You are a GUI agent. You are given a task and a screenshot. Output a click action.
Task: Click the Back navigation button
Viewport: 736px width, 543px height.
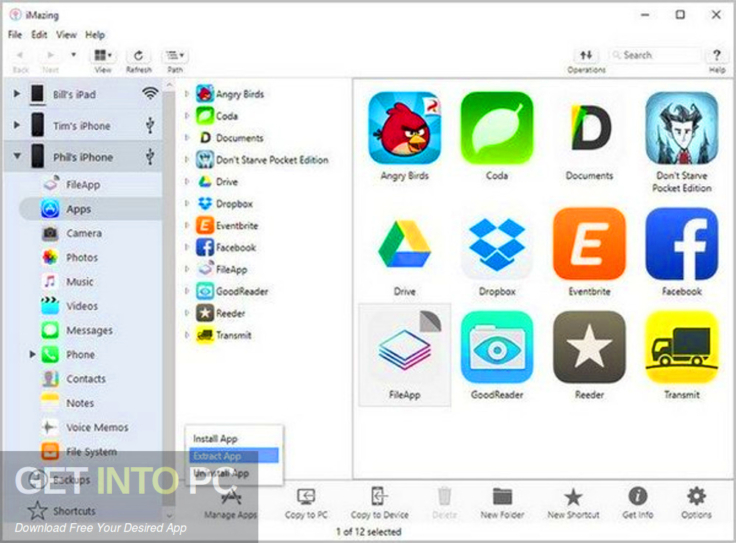pyautogui.click(x=20, y=60)
